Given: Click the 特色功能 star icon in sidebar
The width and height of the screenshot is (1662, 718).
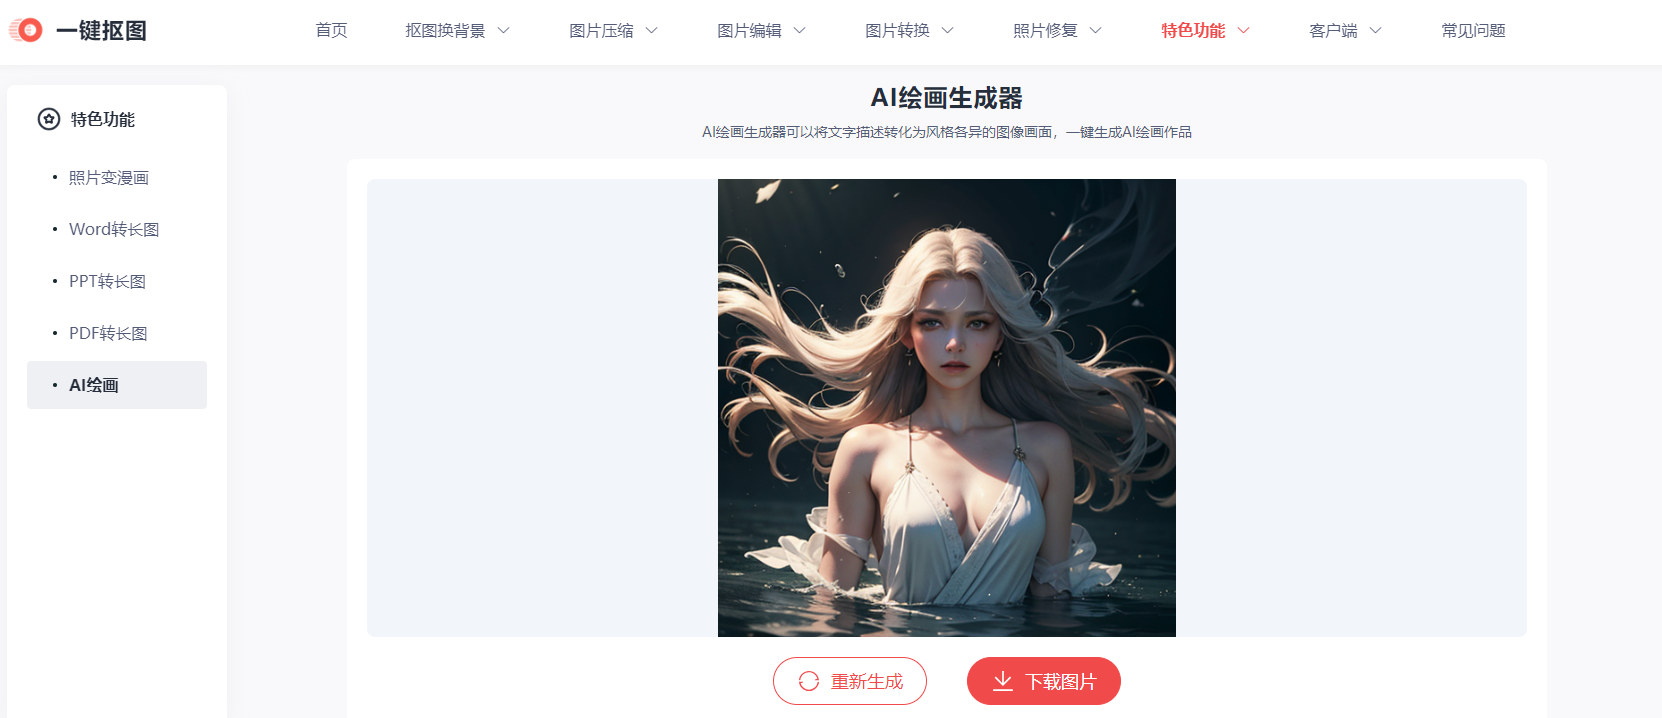Looking at the screenshot, I should (49, 119).
